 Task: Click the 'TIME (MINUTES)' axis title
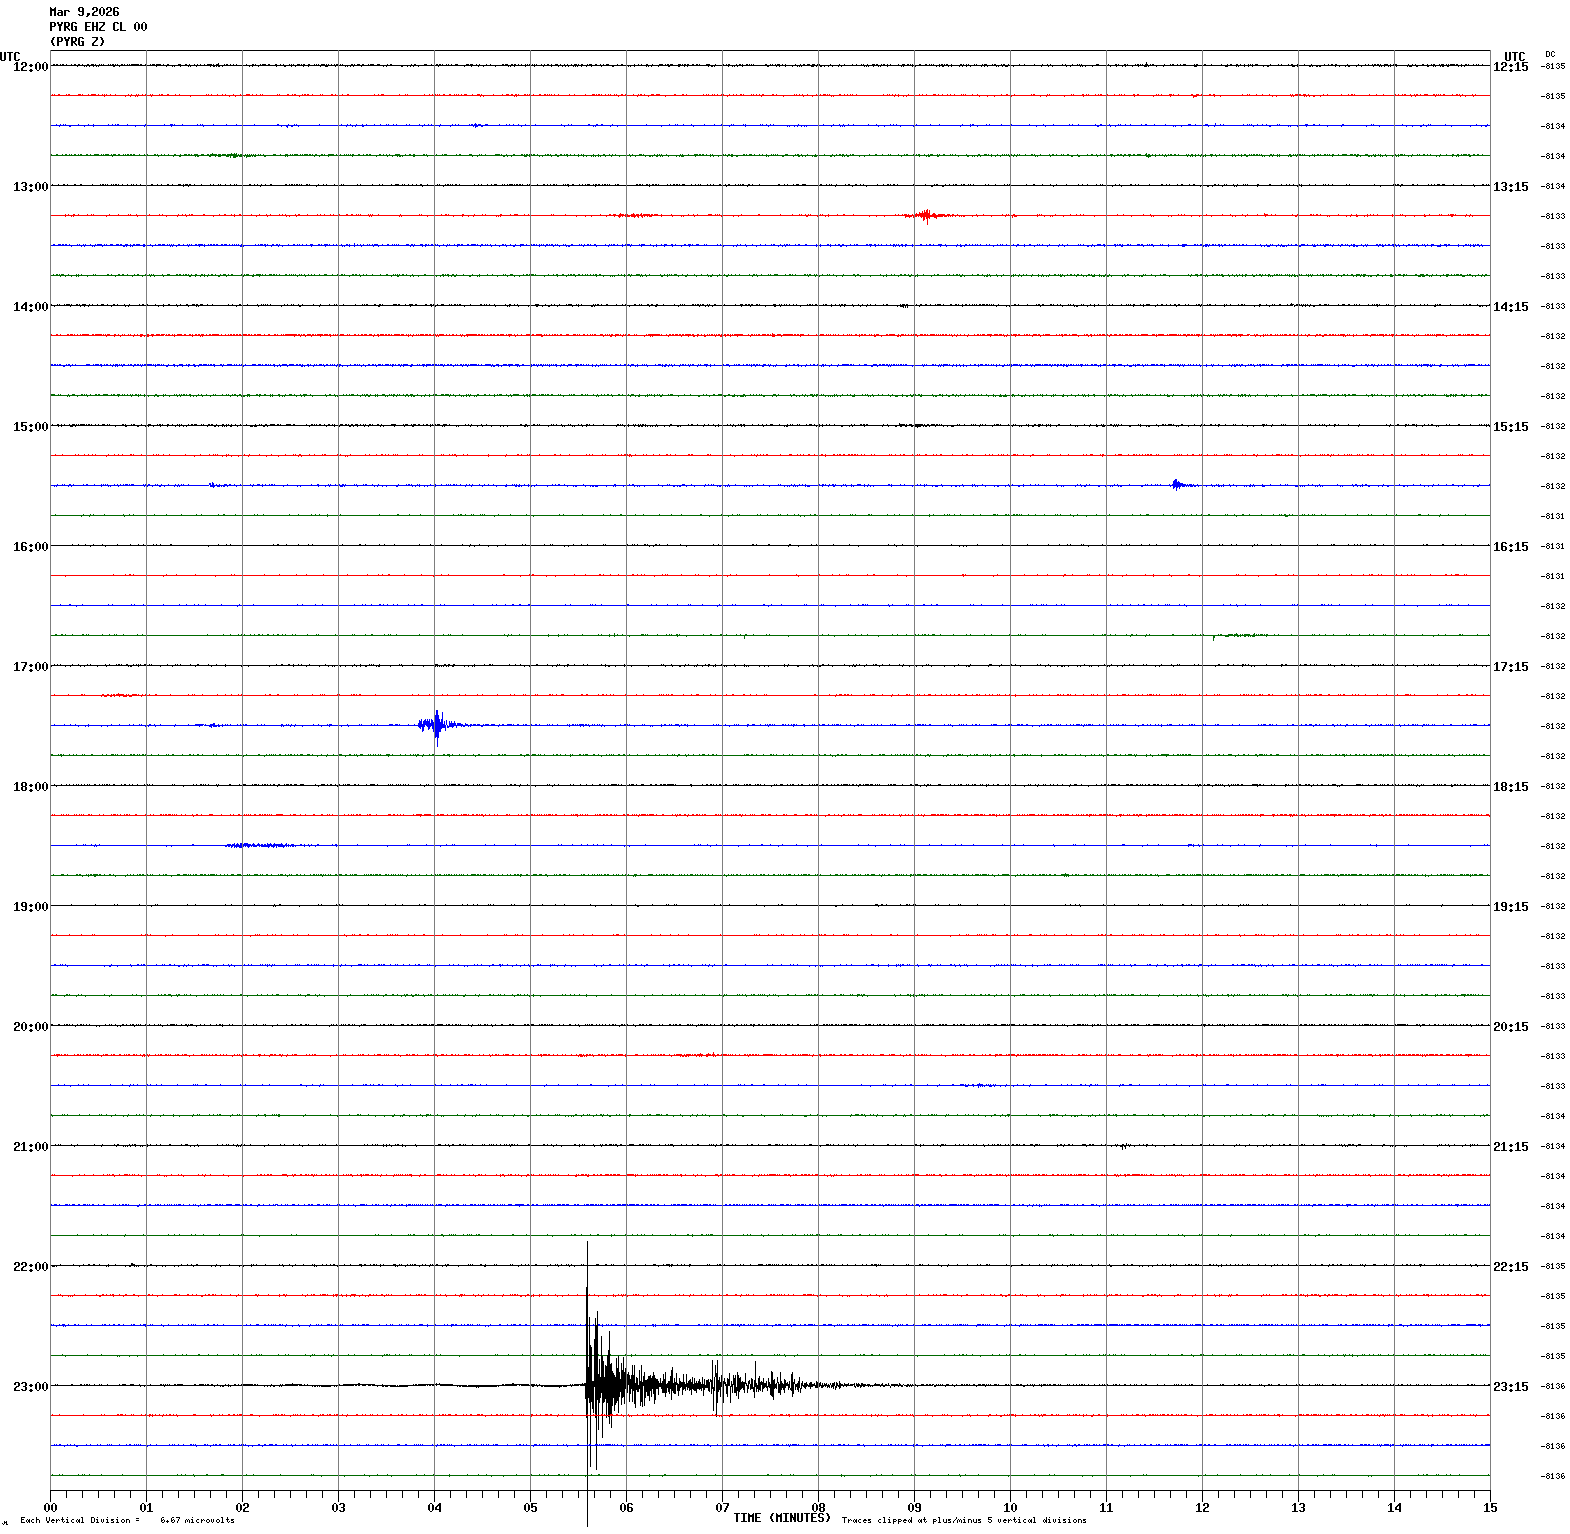coord(781,1518)
